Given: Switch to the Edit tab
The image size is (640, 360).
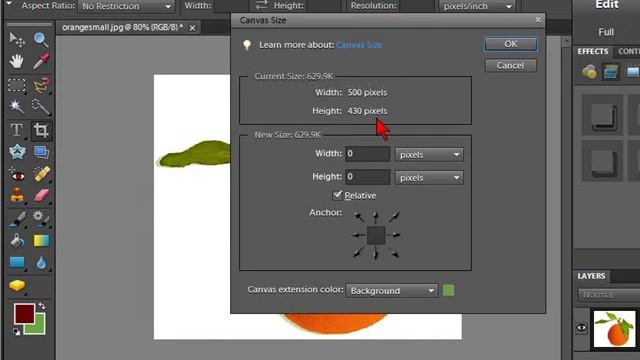Looking at the screenshot, I should coord(607,5).
